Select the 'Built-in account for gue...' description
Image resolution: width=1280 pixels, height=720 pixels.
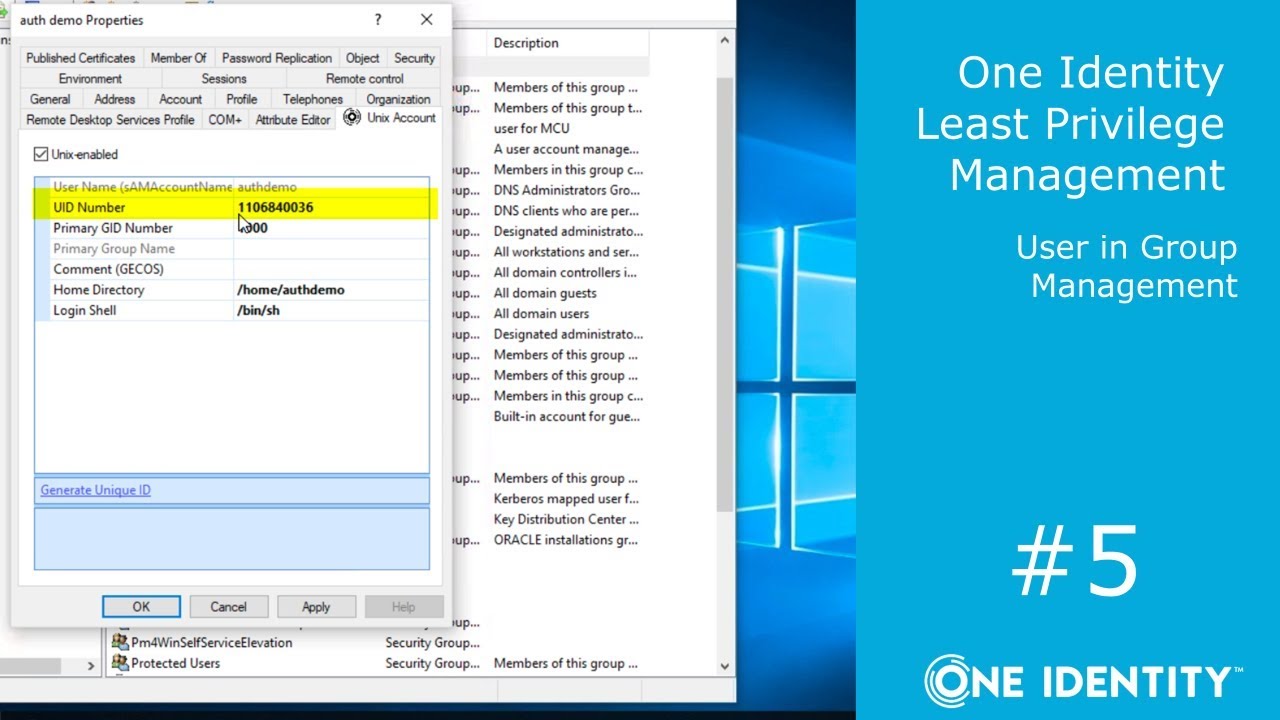(x=567, y=417)
